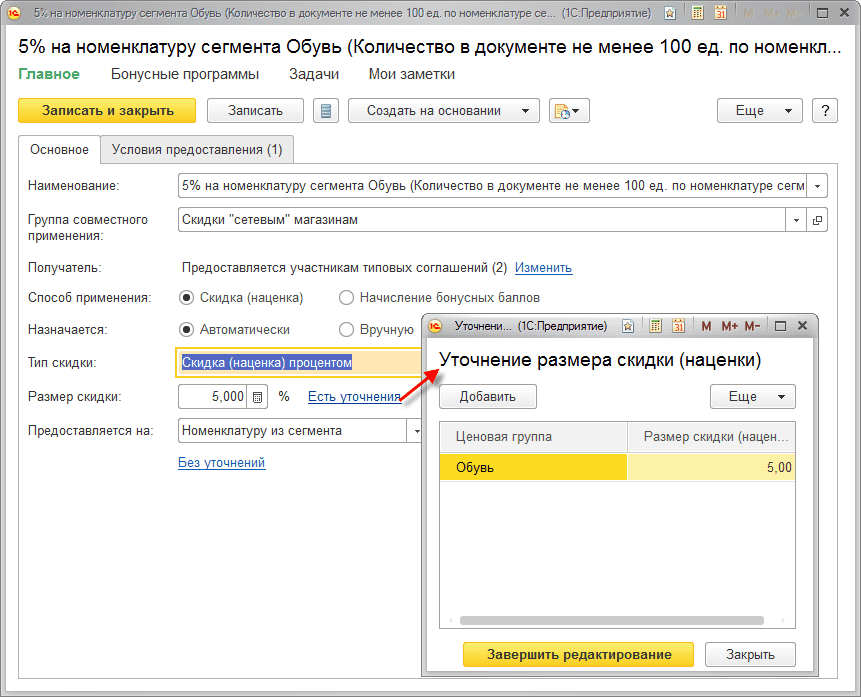Click the Изменить link for Получатель
The image size is (861, 697).
coord(544,268)
